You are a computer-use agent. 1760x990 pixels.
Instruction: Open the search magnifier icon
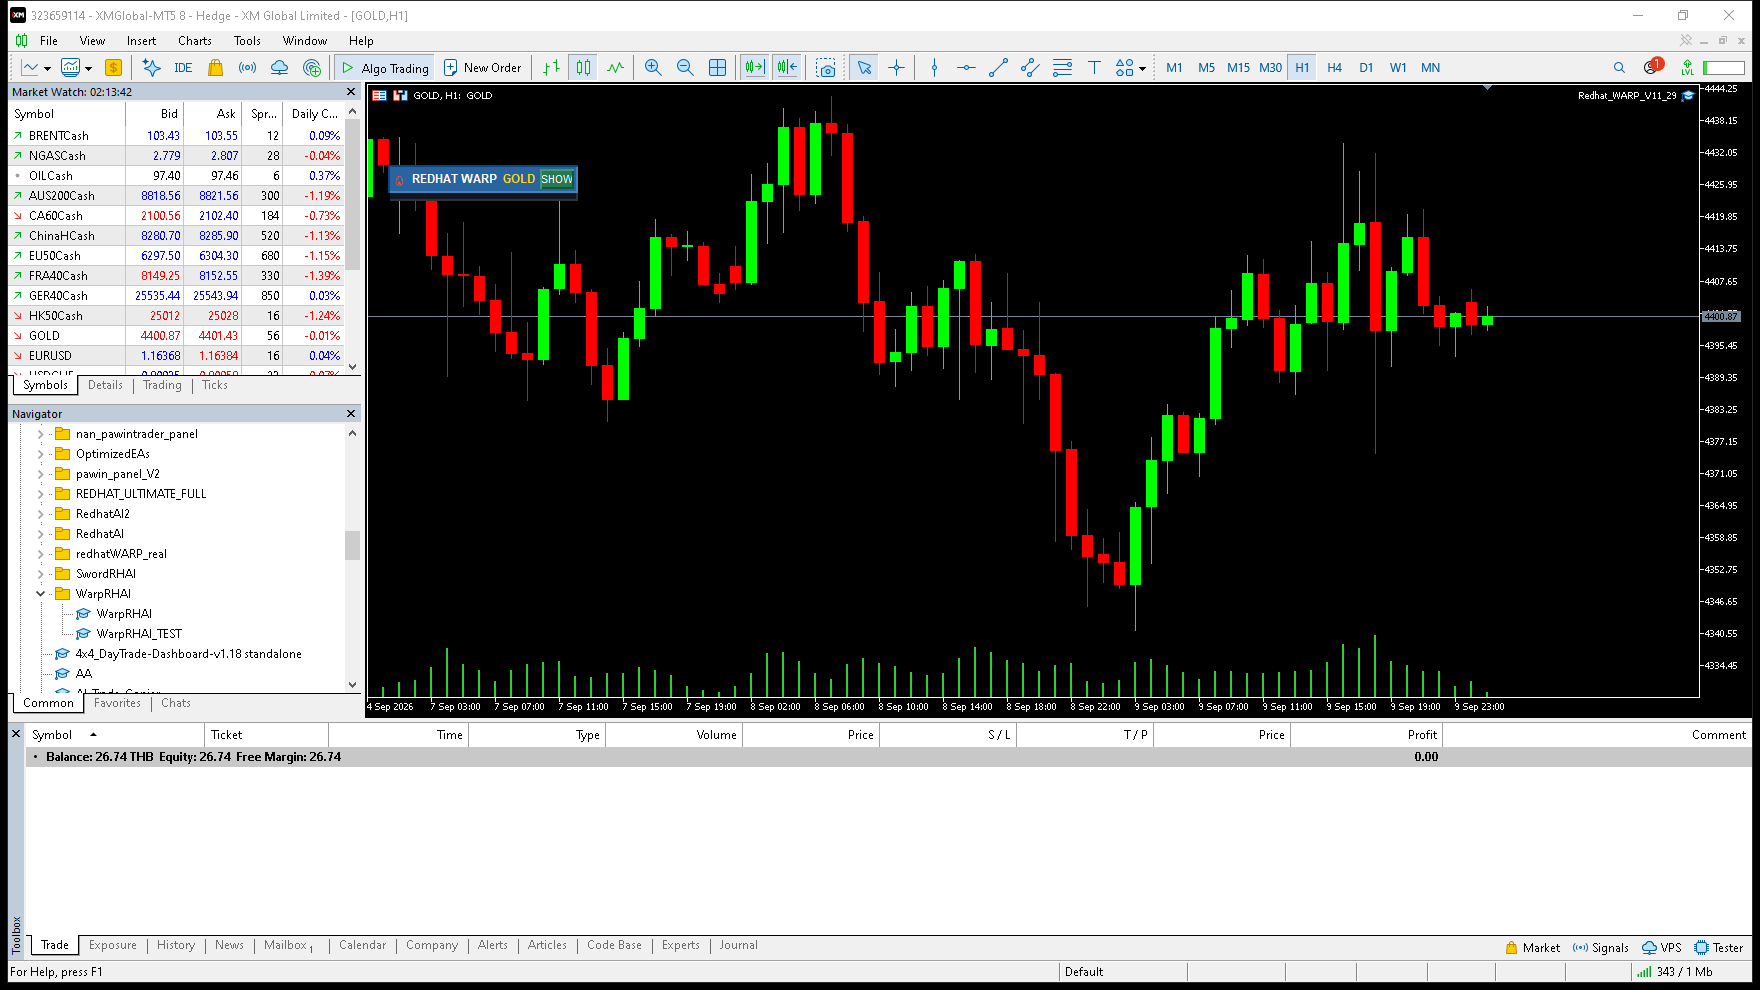tap(1619, 68)
